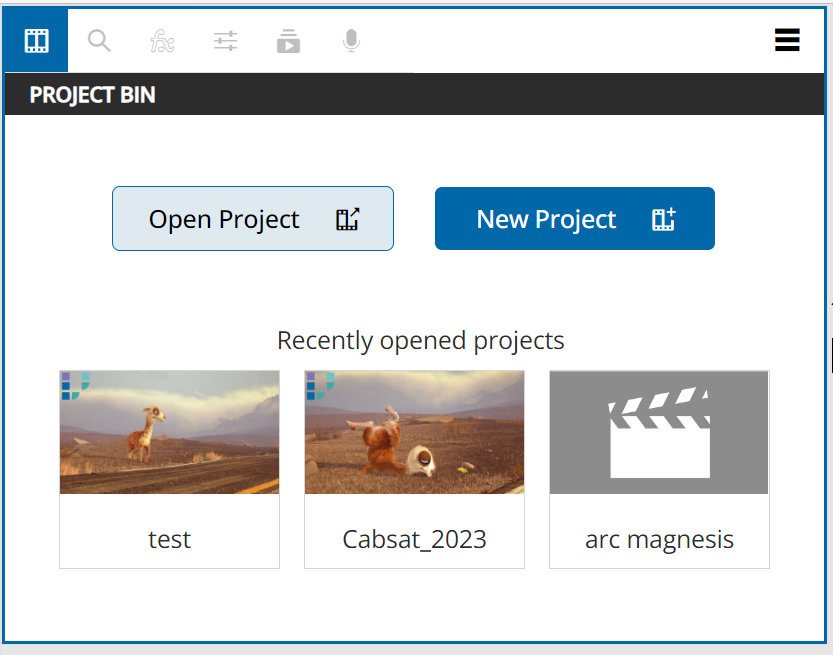Image resolution: width=833 pixels, height=655 pixels.
Task: Click the logo badge on Cabsat_2023 thumbnail
Action: (x=320, y=386)
